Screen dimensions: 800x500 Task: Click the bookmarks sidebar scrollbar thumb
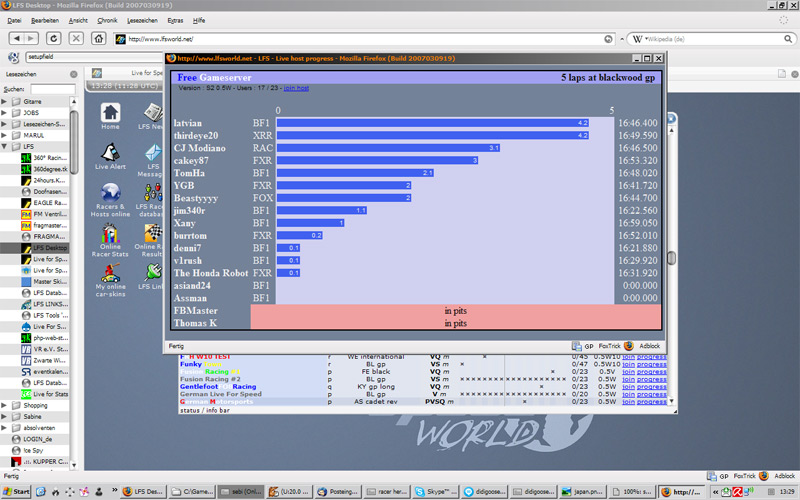tap(74, 142)
